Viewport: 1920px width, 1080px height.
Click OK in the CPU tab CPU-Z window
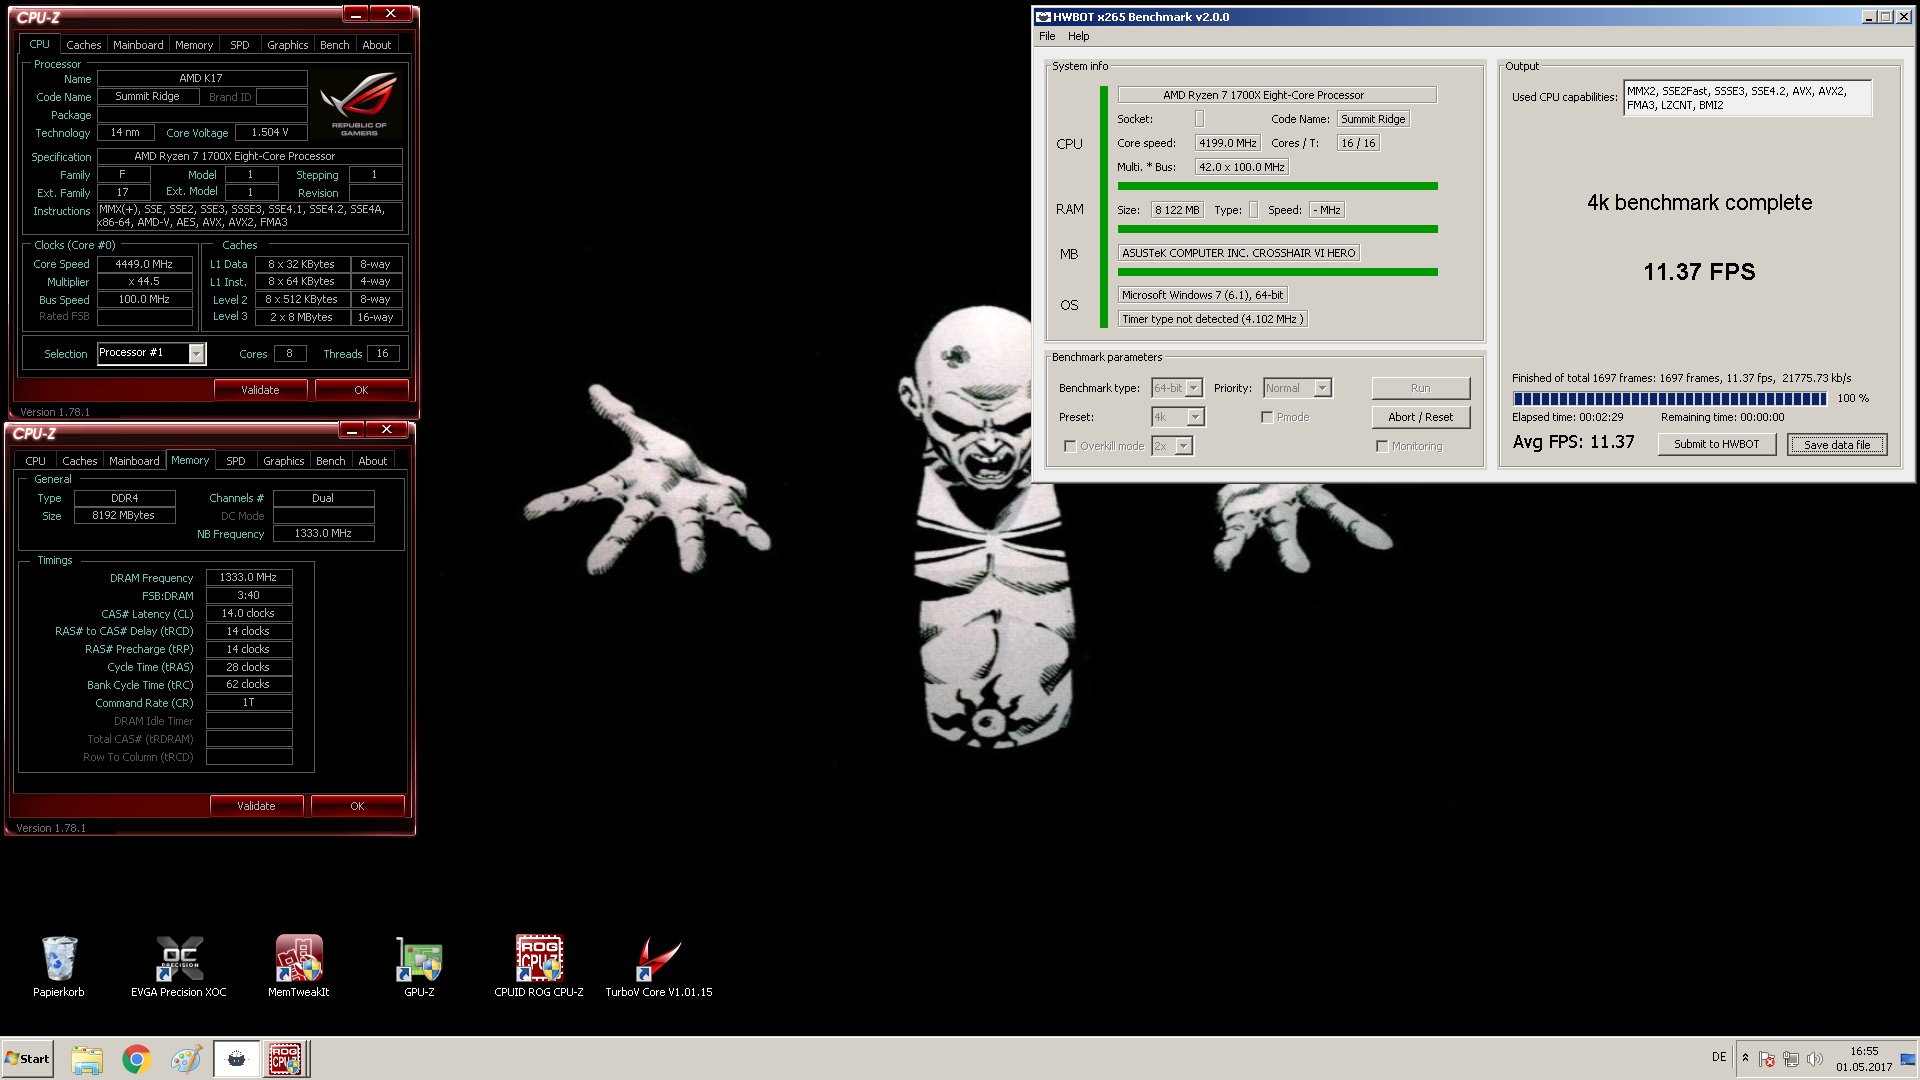tap(361, 390)
